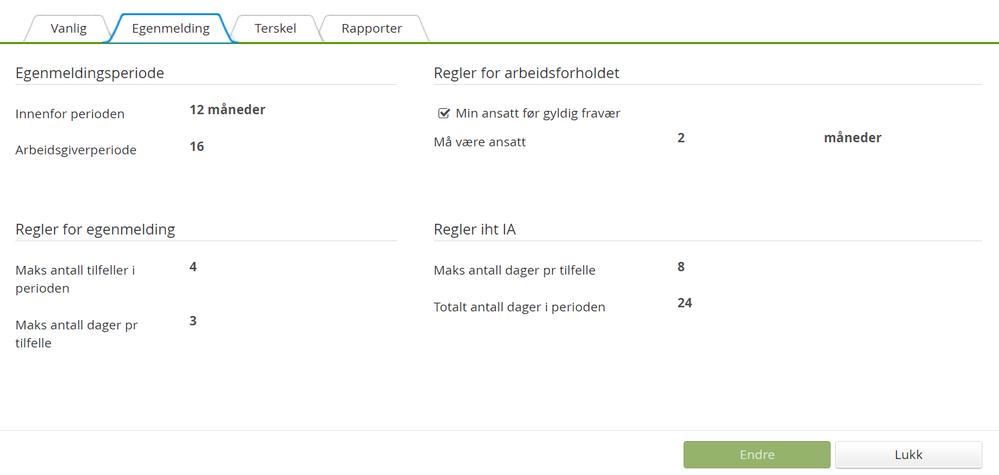Open the Terskel tab
This screenshot has height=475, width=999.
click(x=275, y=28)
